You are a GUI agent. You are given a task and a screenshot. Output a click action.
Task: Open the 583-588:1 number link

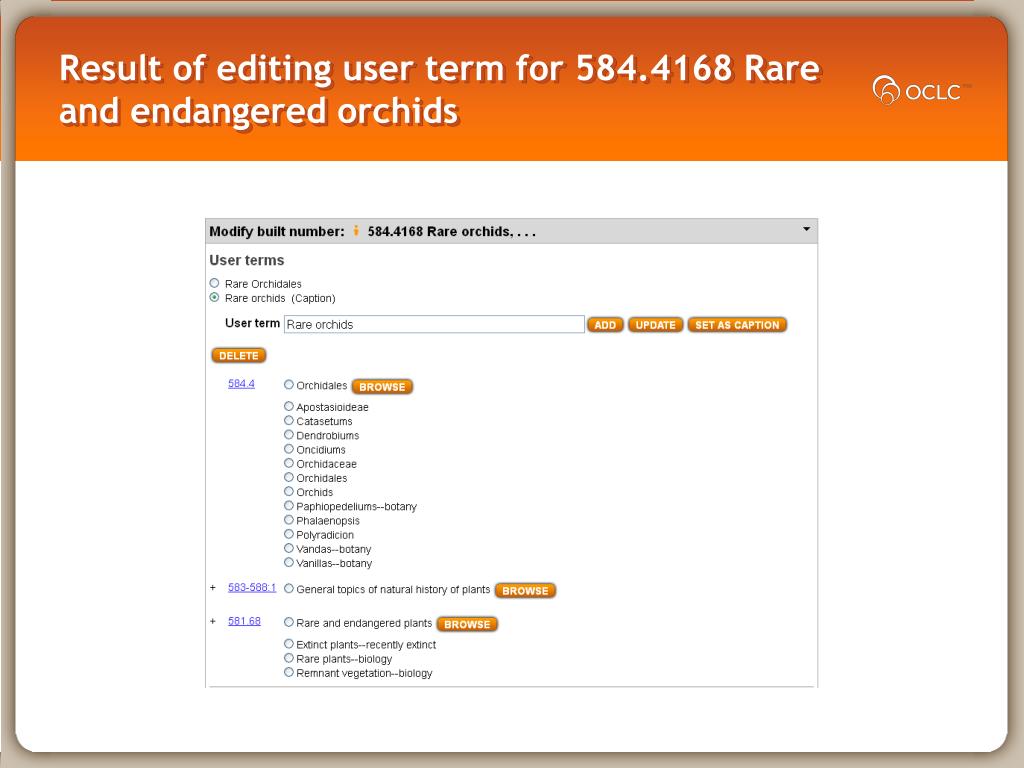coord(252,587)
